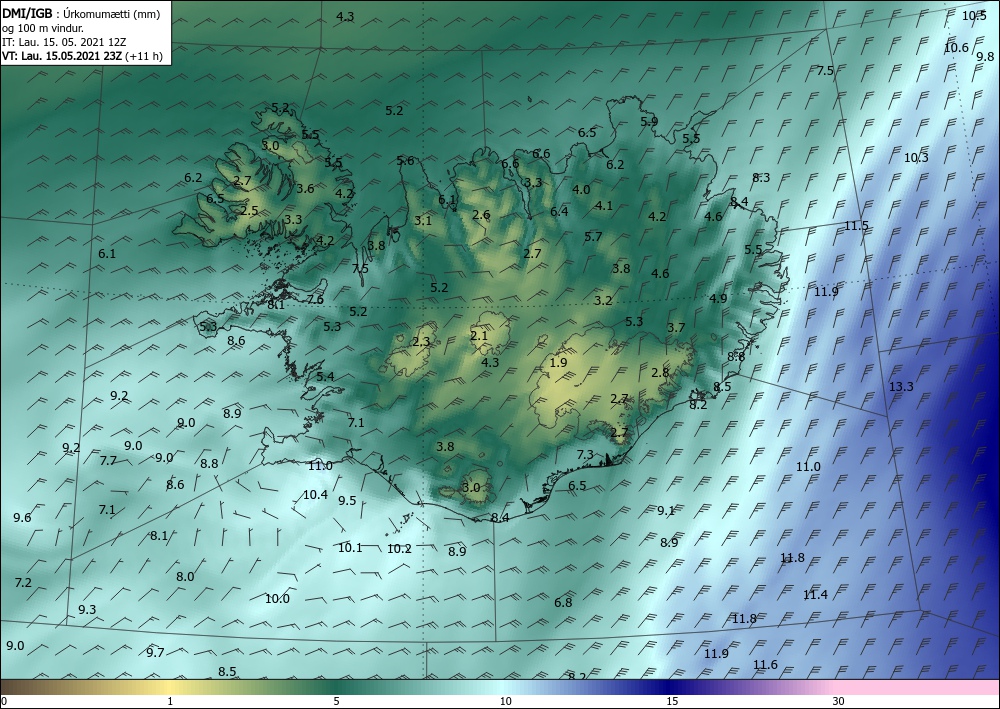Click the 10.5 value in top-right corner
The image size is (1000, 709).
click(x=974, y=16)
